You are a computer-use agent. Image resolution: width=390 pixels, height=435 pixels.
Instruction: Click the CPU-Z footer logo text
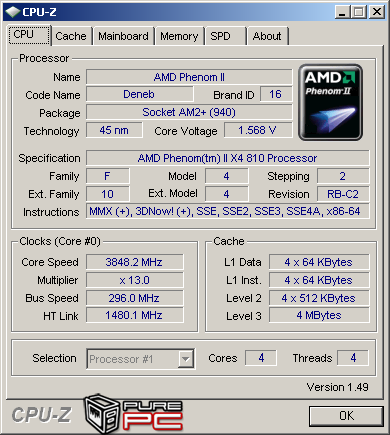point(42,415)
